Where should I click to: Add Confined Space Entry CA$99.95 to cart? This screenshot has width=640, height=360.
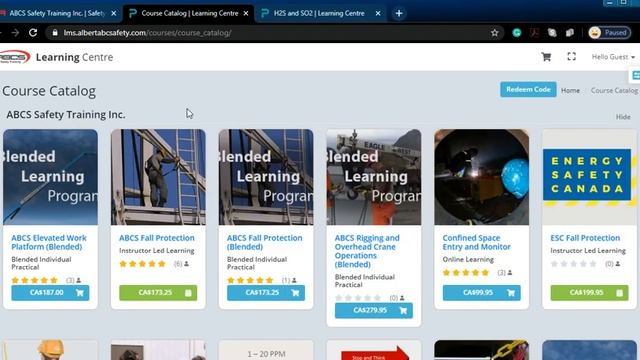click(x=481, y=293)
